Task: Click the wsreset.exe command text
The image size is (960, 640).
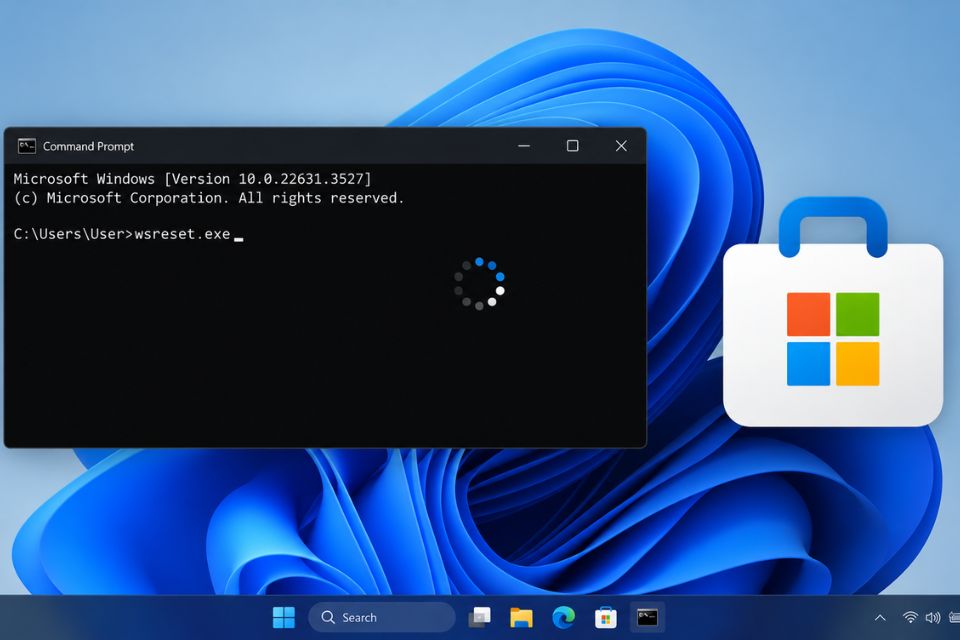Action: [182, 234]
